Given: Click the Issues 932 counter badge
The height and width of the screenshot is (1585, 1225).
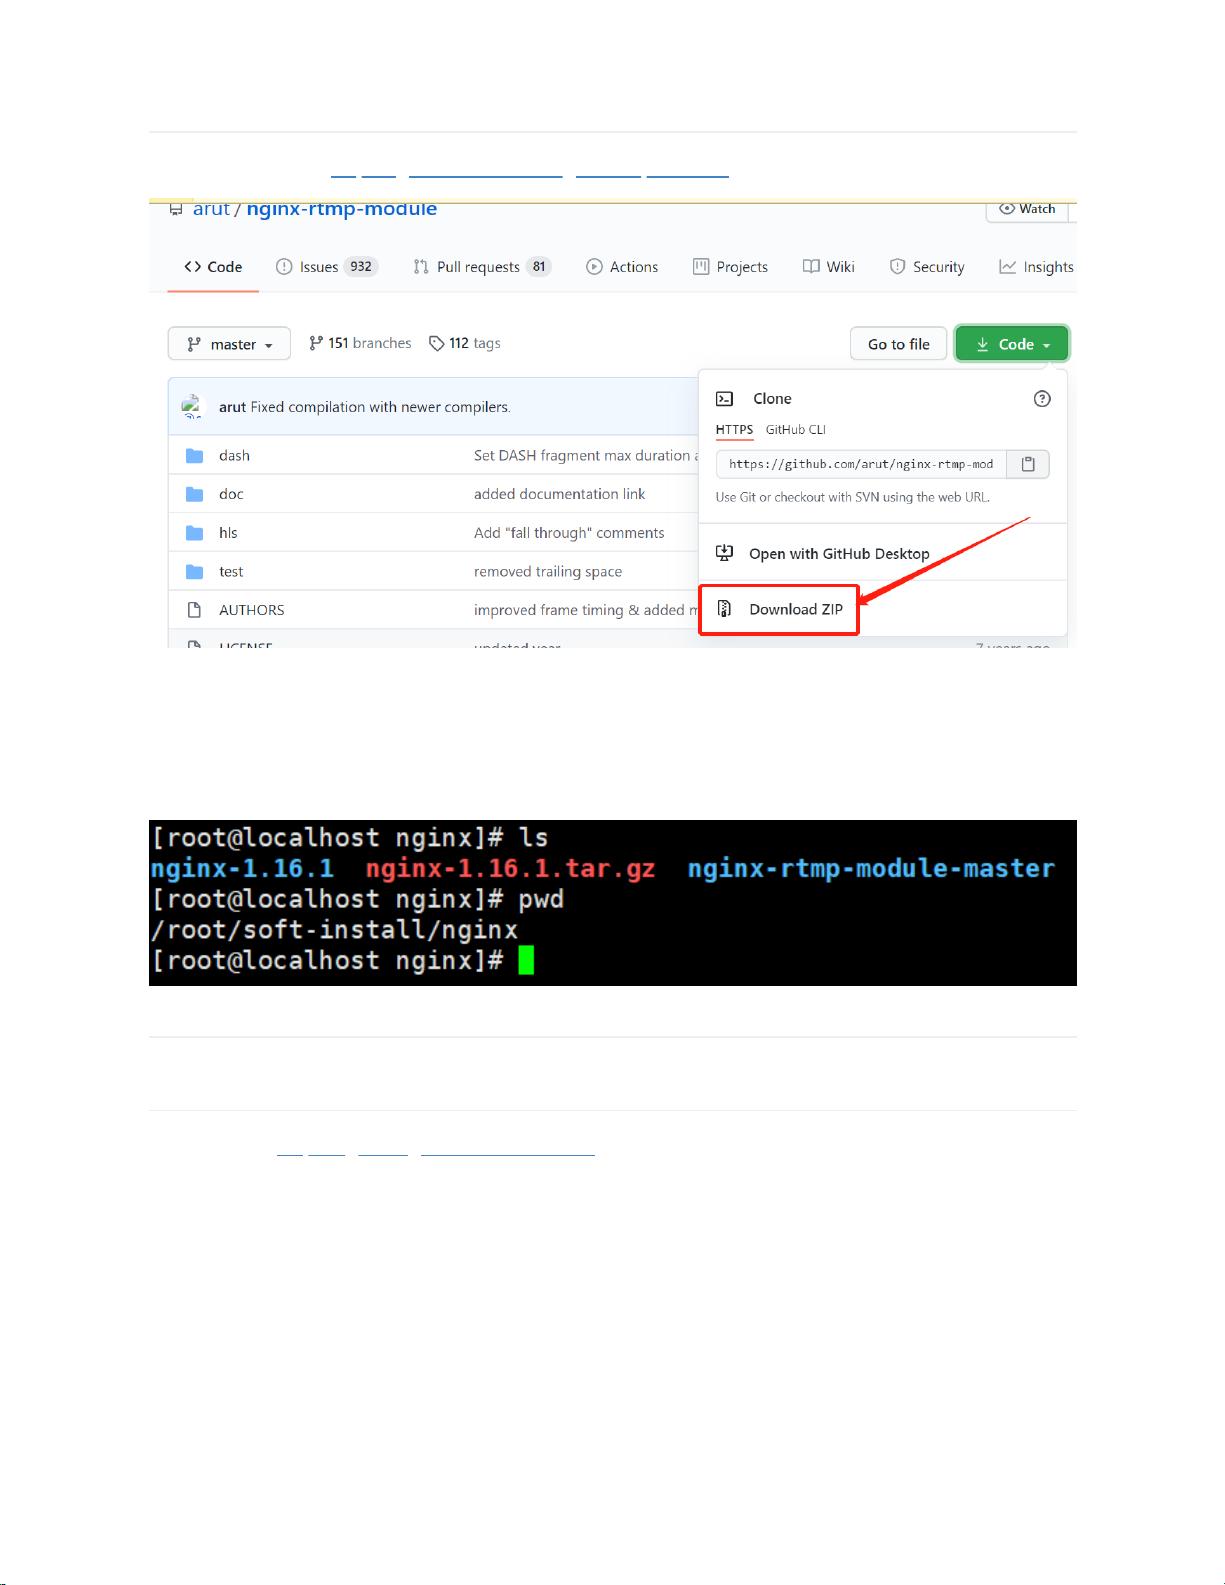Looking at the screenshot, I should pyautogui.click(x=361, y=267).
